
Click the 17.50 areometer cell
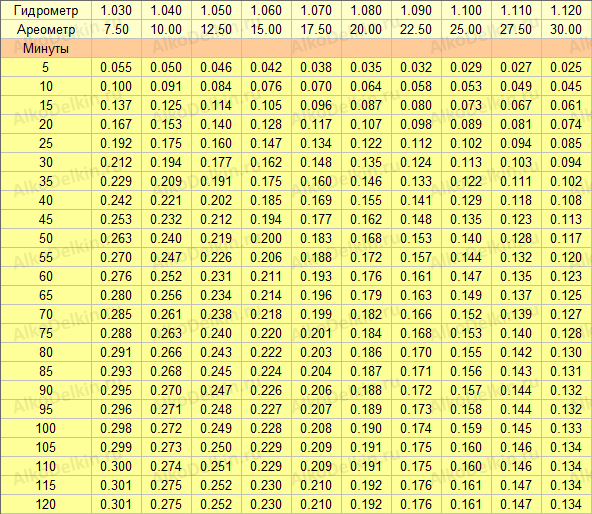pyautogui.click(x=316, y=29)
